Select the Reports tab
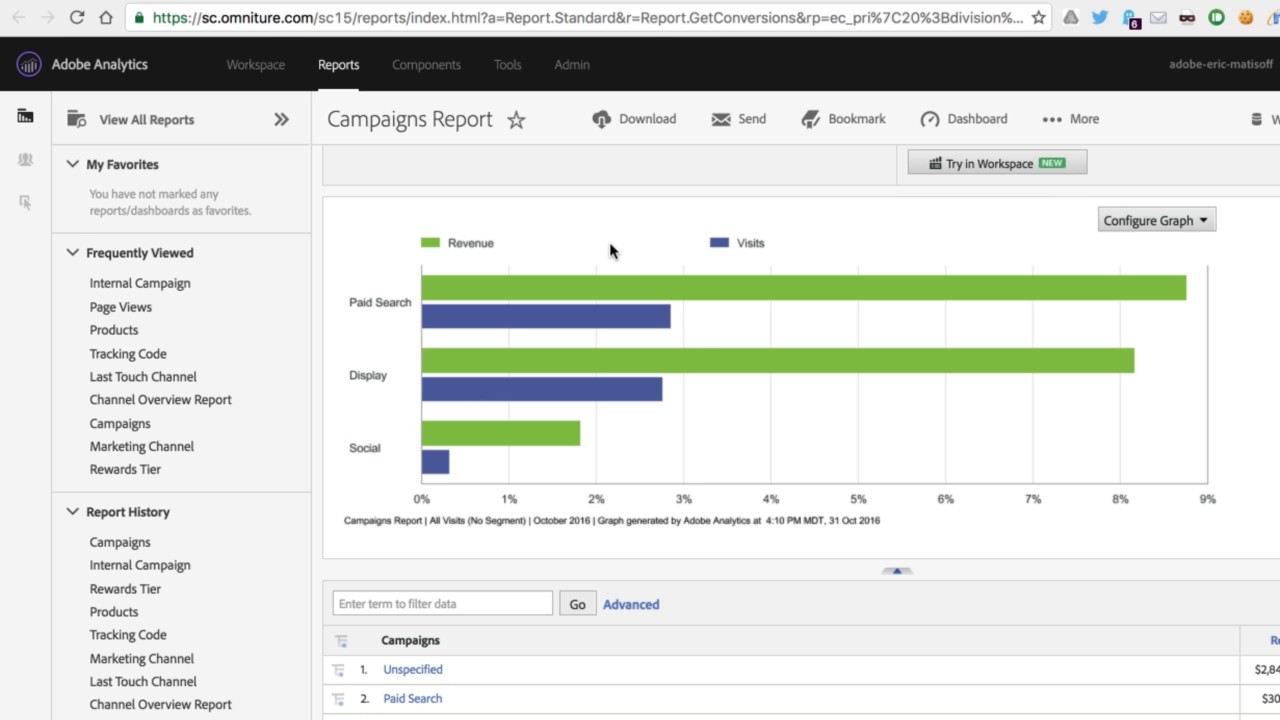1280x720 pixels. [x=338, y=64]
